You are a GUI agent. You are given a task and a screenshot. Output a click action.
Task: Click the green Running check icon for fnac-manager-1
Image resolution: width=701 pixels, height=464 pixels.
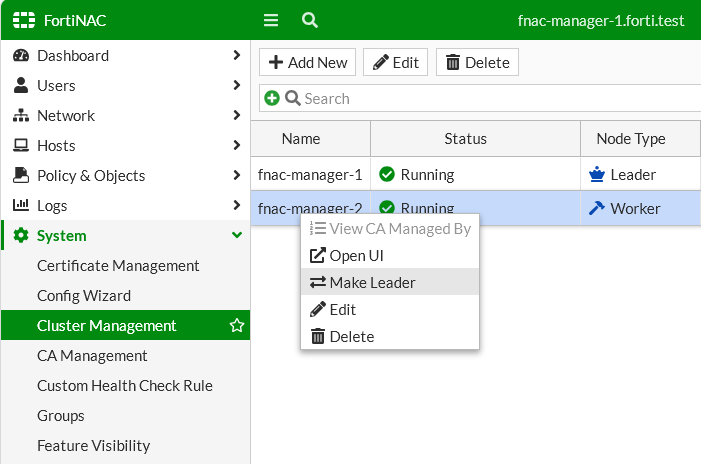coord(387,174)
